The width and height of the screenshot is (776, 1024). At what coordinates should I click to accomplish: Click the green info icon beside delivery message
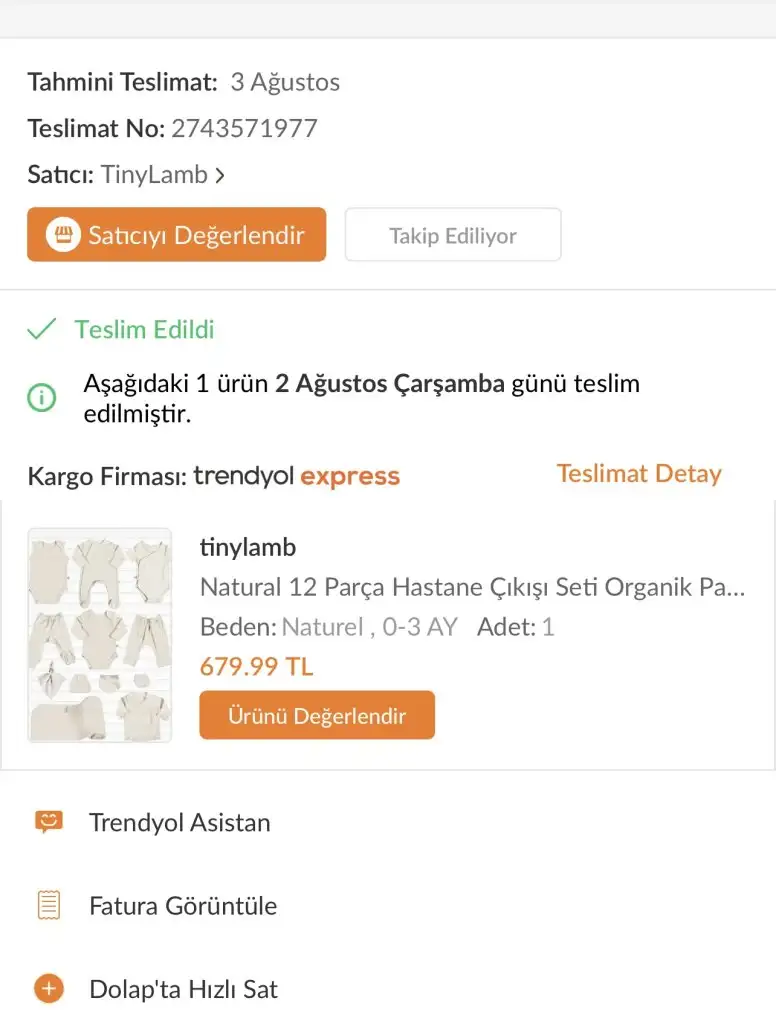41,397
